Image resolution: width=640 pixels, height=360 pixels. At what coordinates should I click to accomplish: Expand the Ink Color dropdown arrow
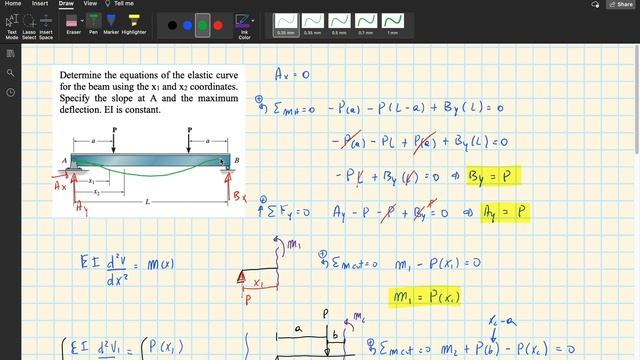click(253, 20)
